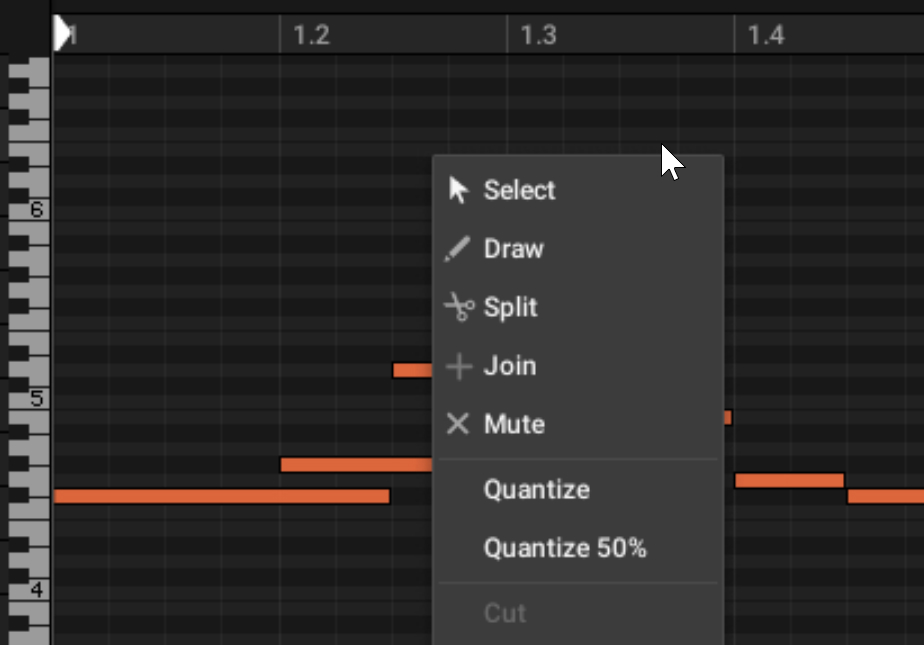This screenshot has height=645, width=924.
Task: Select the Select entry in the context menu
Action: point(520,190)
